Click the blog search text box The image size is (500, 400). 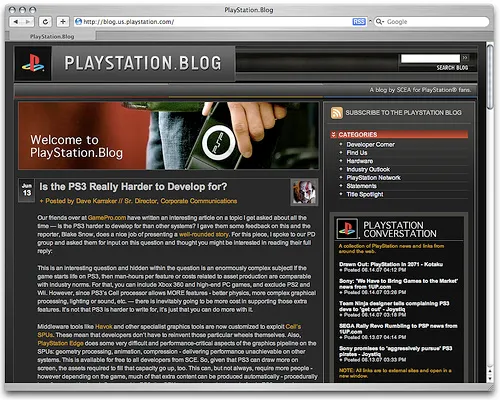click(430, 58)
